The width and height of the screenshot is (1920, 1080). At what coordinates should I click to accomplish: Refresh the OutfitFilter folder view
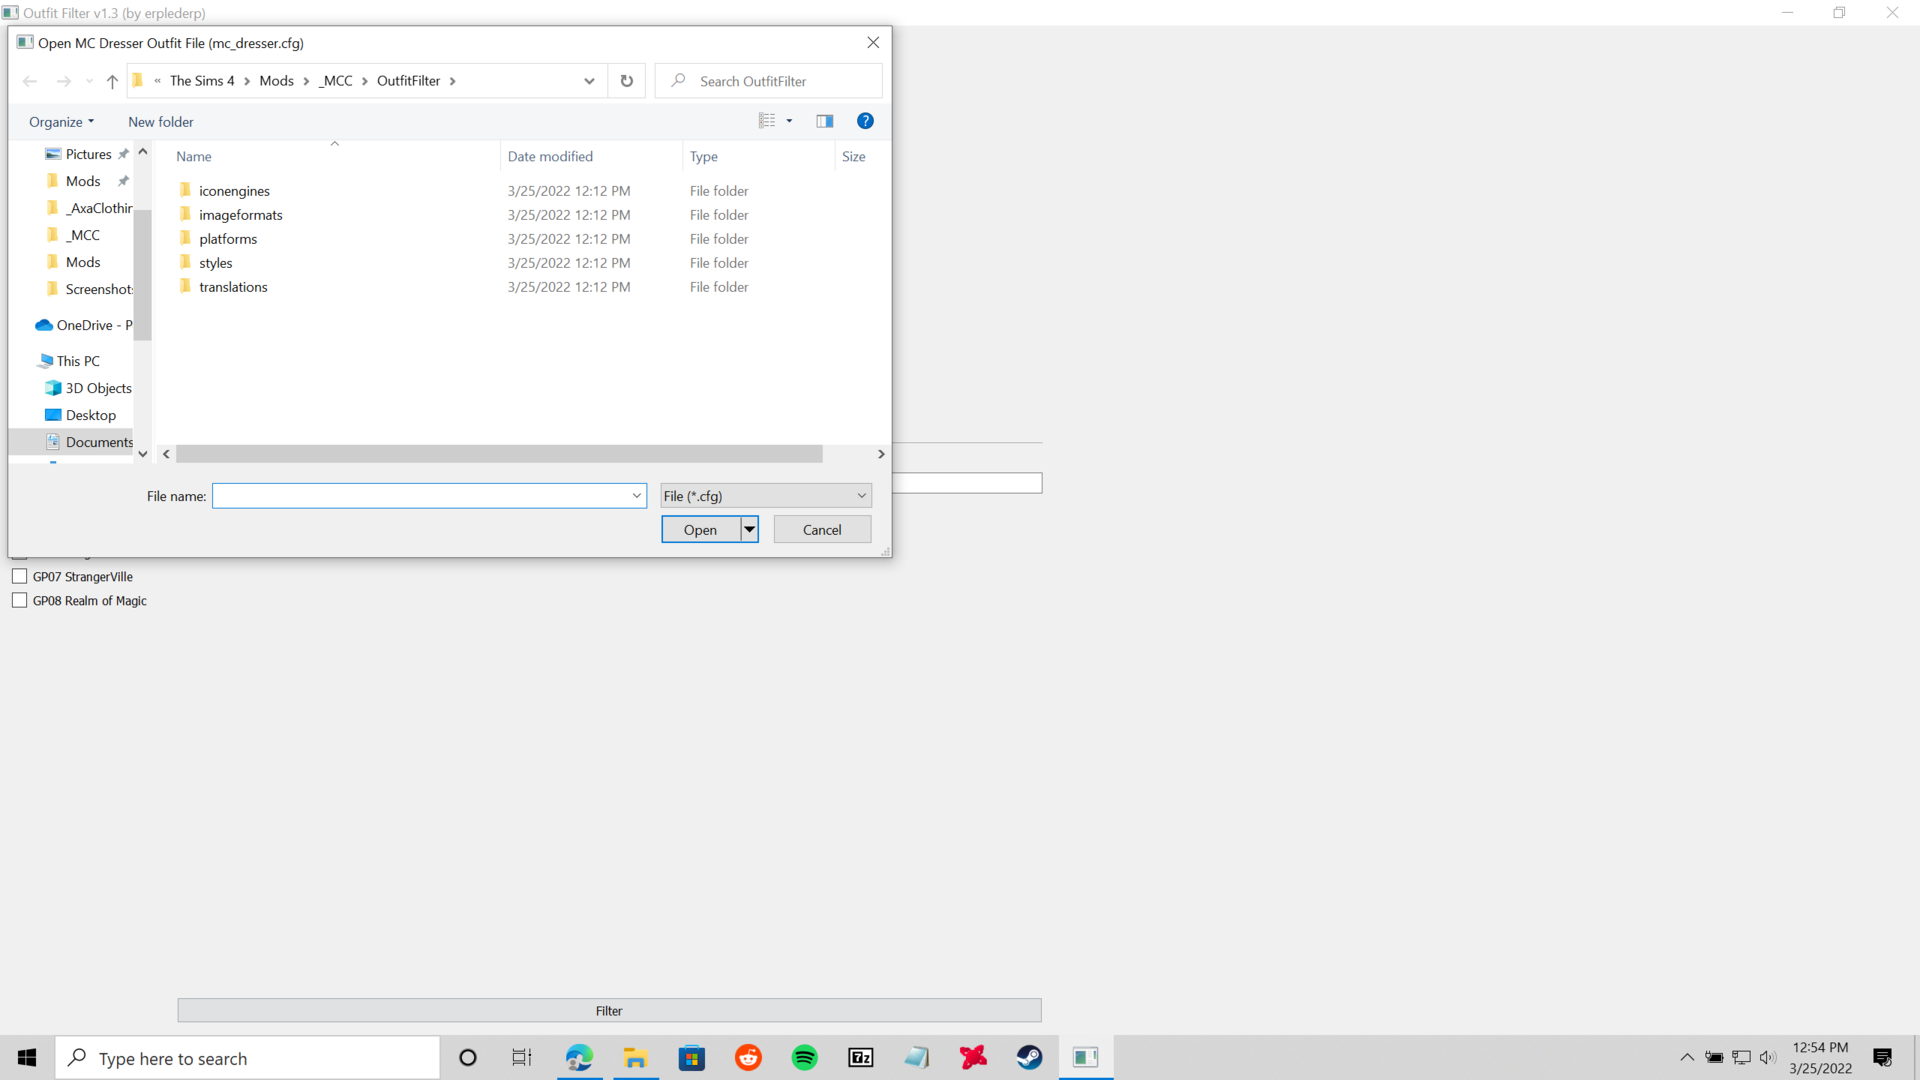[x=626, y=81]
